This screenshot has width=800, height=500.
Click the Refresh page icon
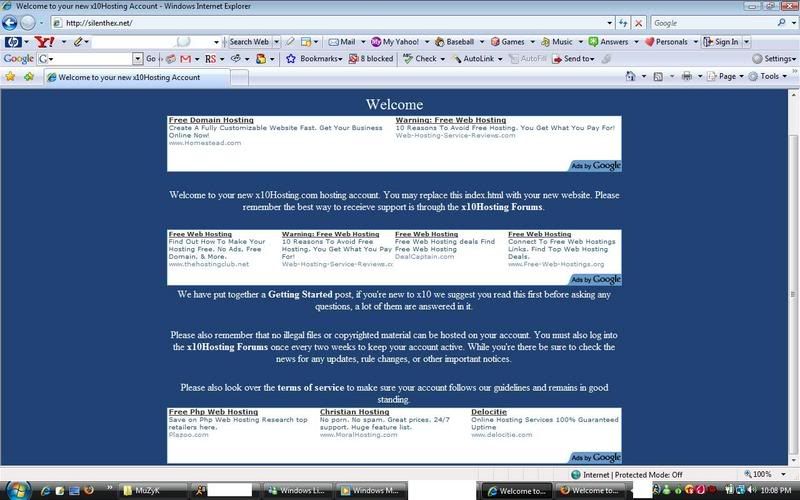click(x=622, y=23)
